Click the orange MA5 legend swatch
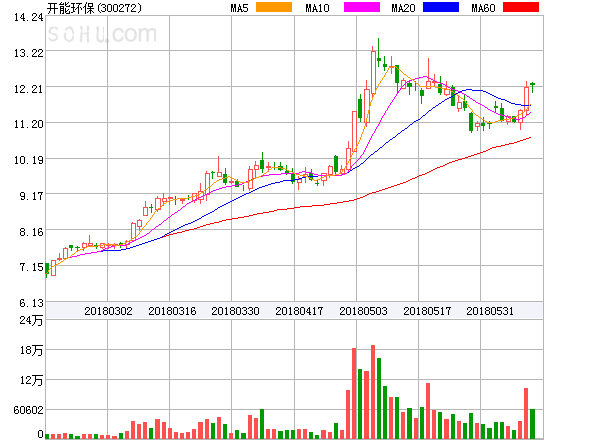The width and height of the screenshot is (600, 440). 274,7
